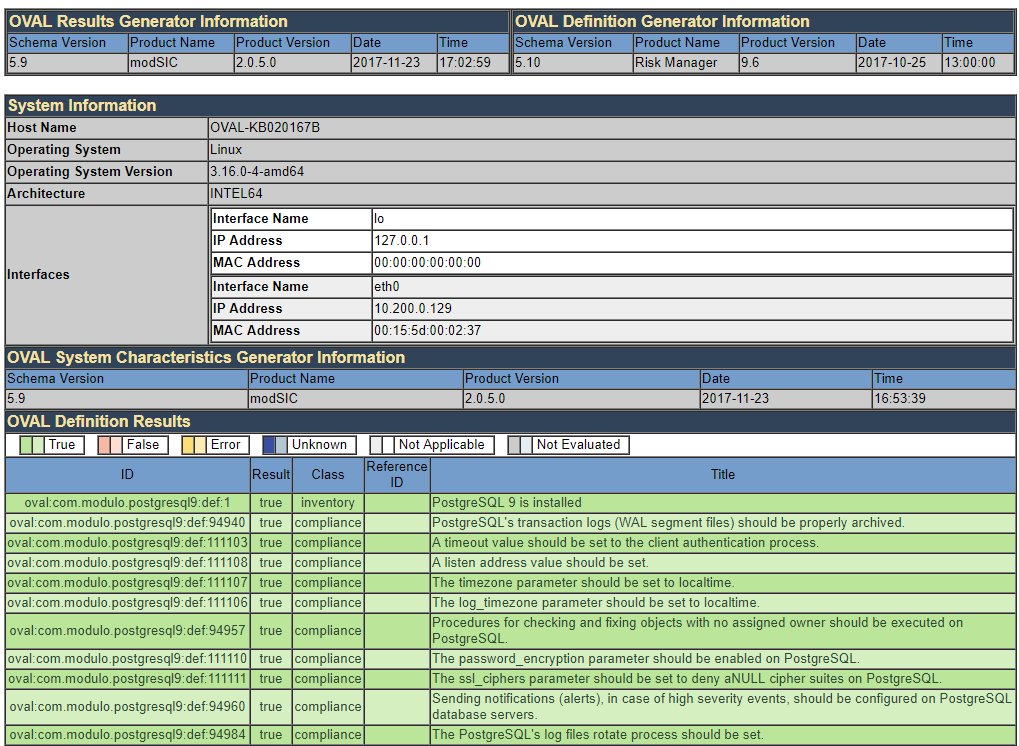Click the interface name value 'lo'
Screen dimensions: 1019x746
point(379,219)
